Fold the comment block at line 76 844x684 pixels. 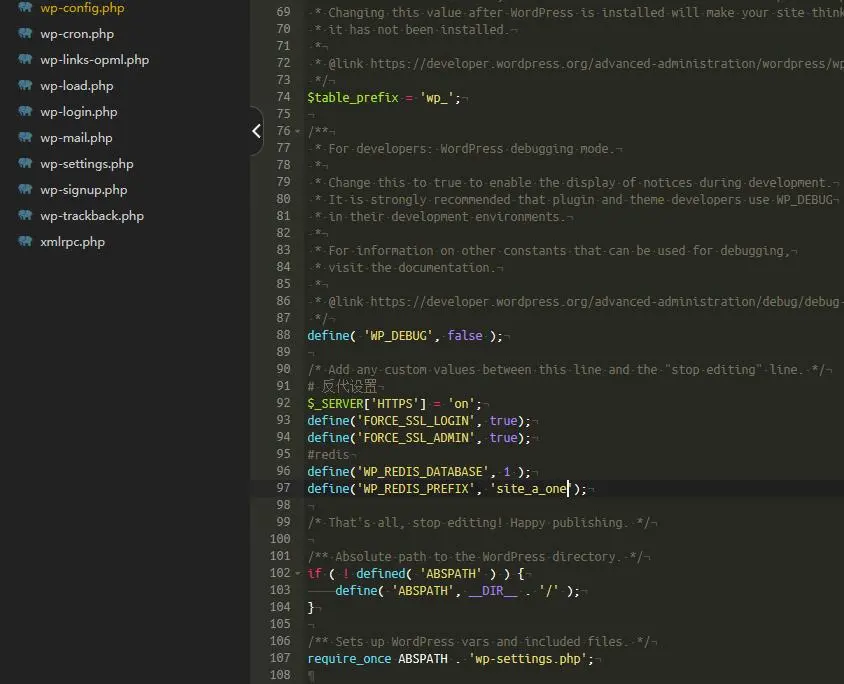click(297, 131)
